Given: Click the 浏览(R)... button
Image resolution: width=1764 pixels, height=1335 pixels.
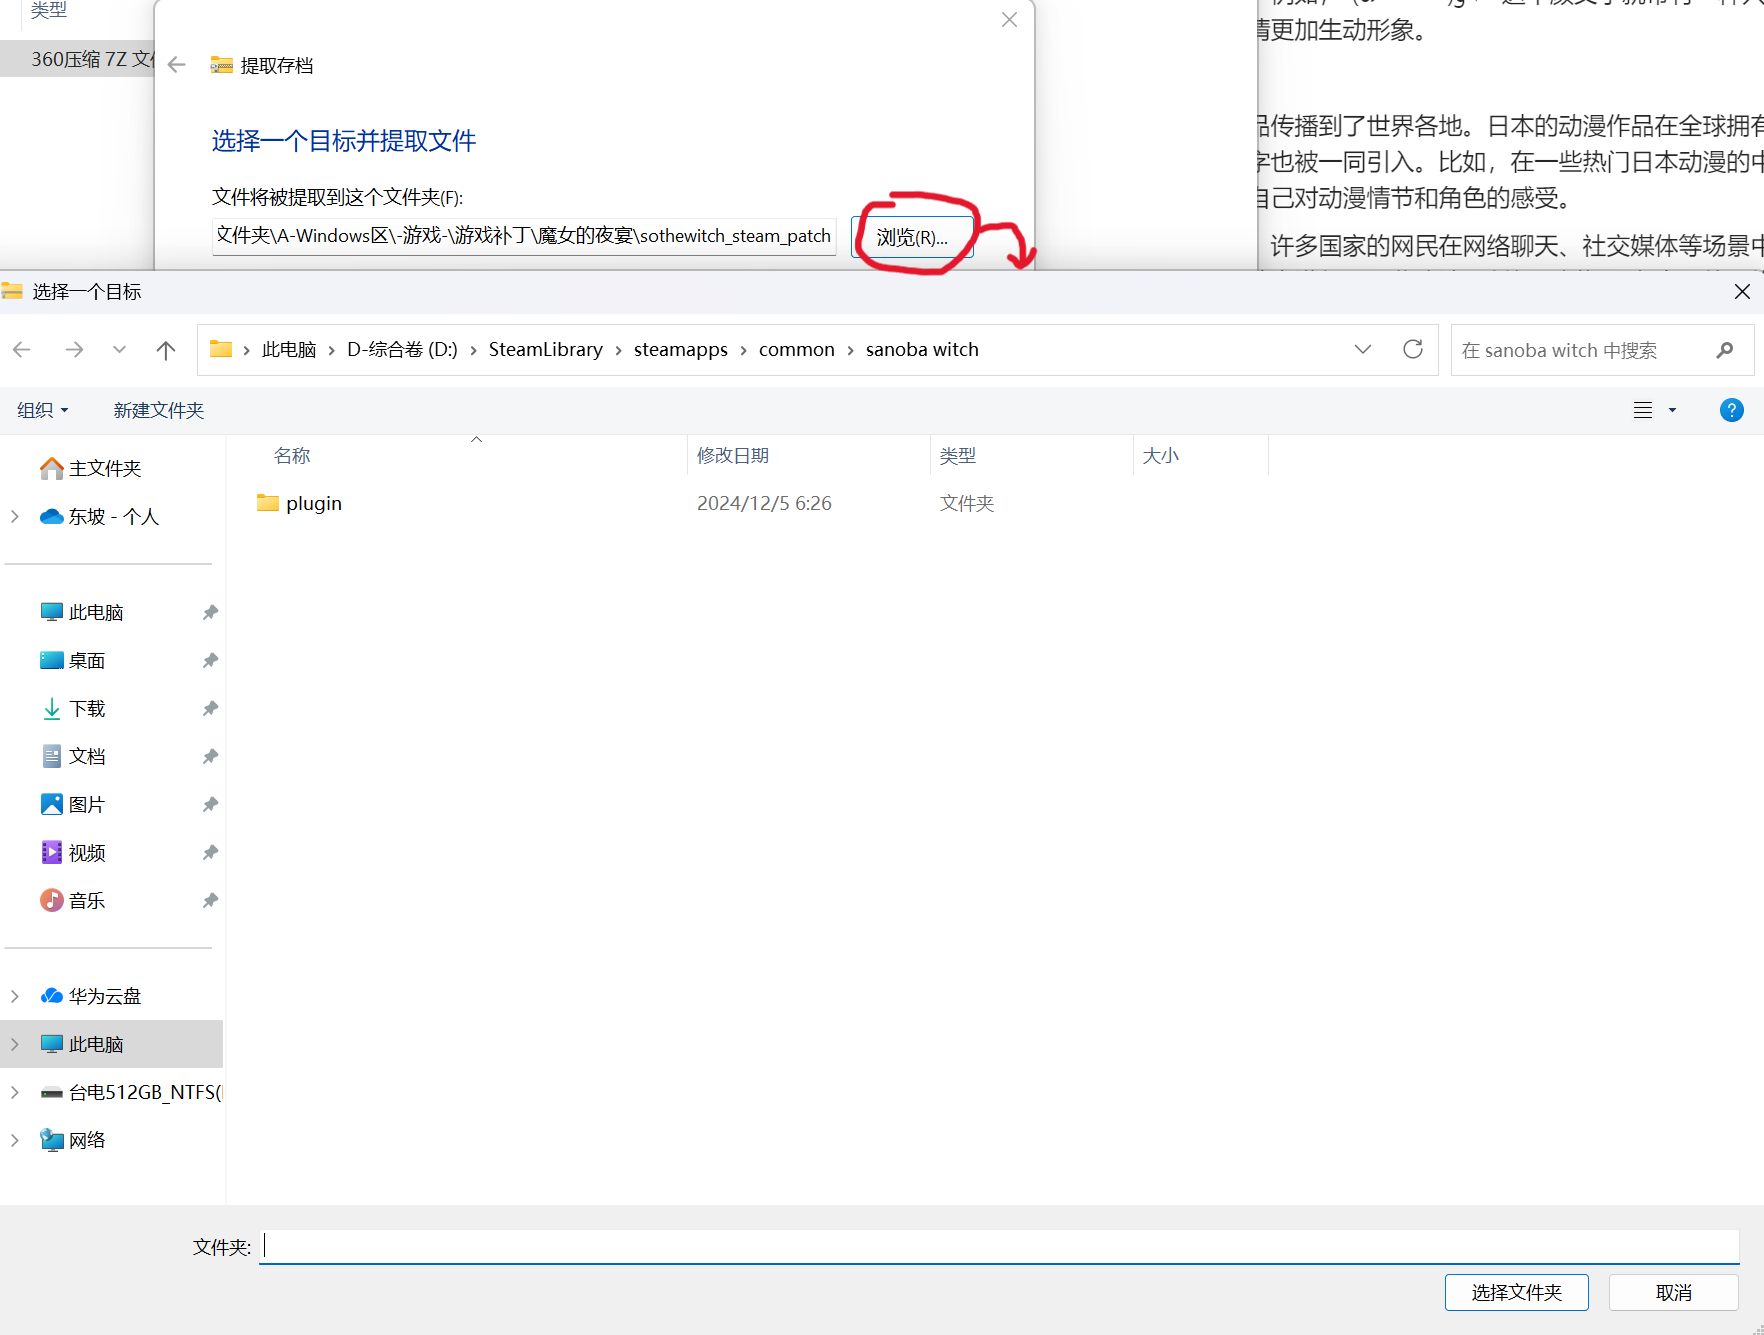Looking at the screenshot, I should (911, 237).
